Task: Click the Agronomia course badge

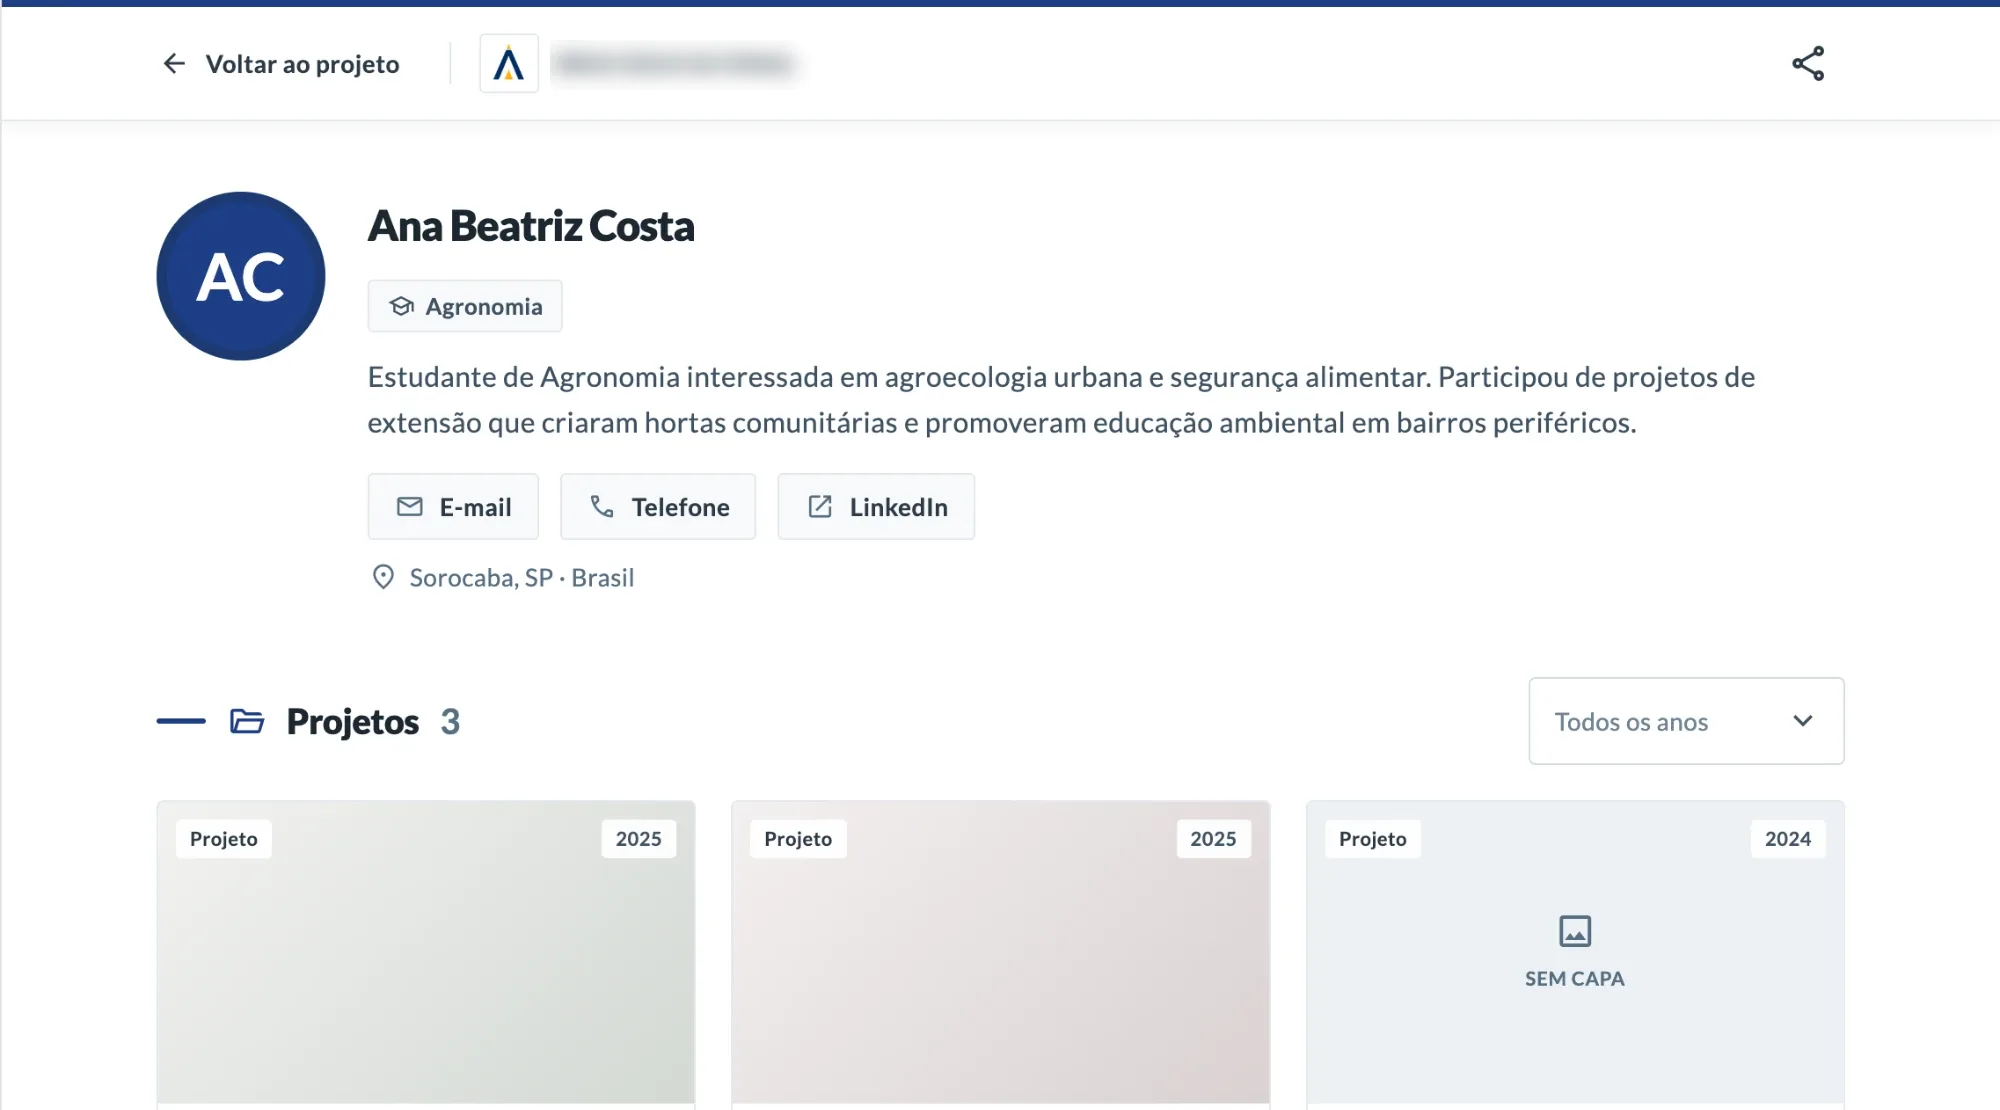Action: point(465,306)
